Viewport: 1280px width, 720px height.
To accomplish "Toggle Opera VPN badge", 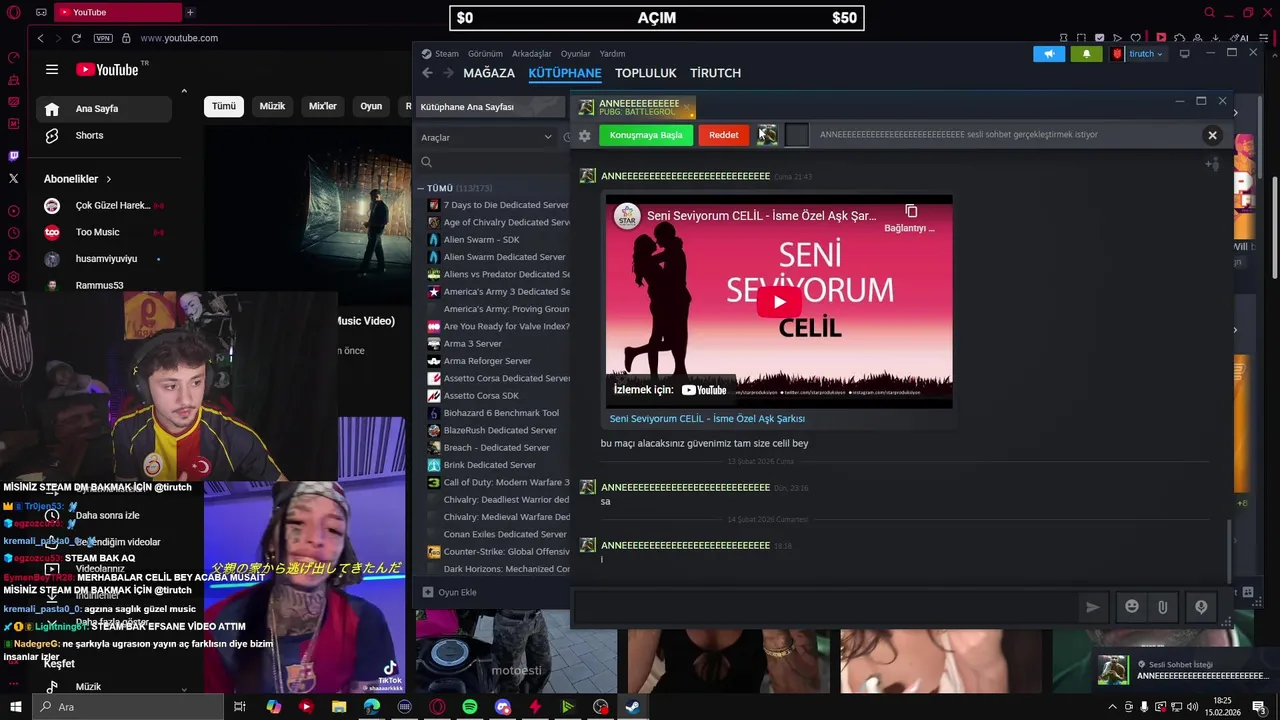I will 103,38.
